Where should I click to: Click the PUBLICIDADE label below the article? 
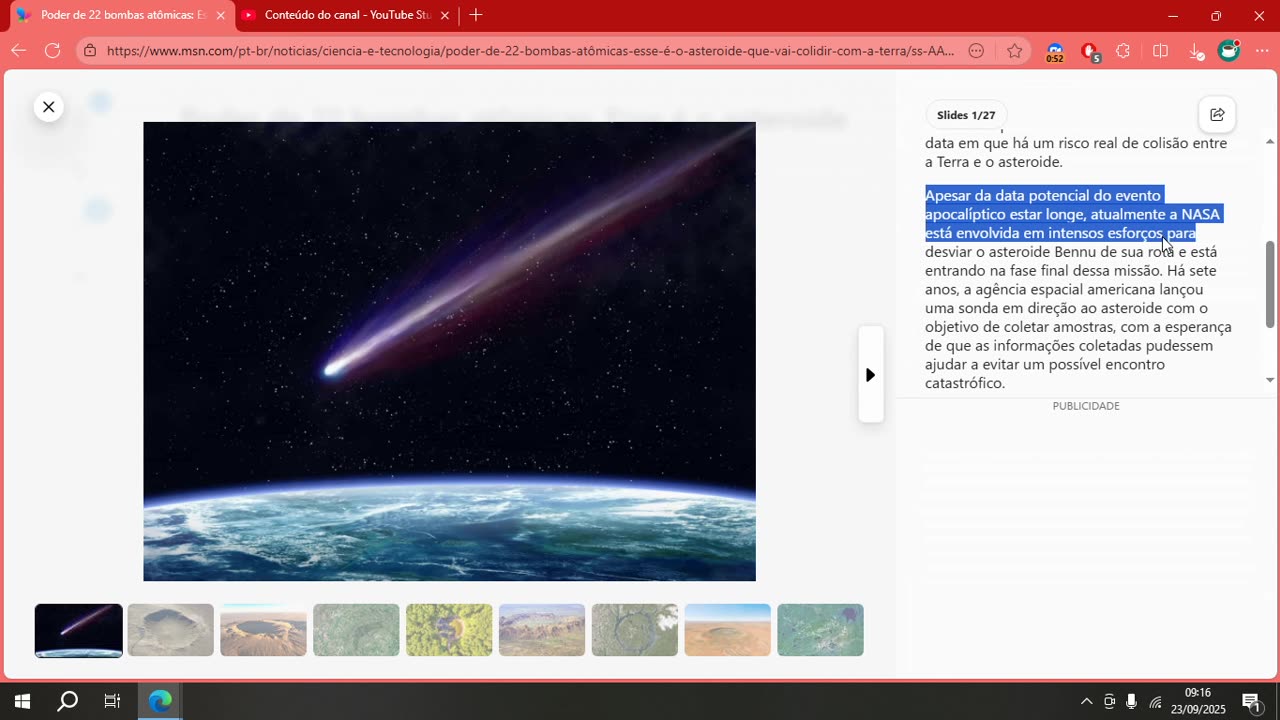point(1086,406)
